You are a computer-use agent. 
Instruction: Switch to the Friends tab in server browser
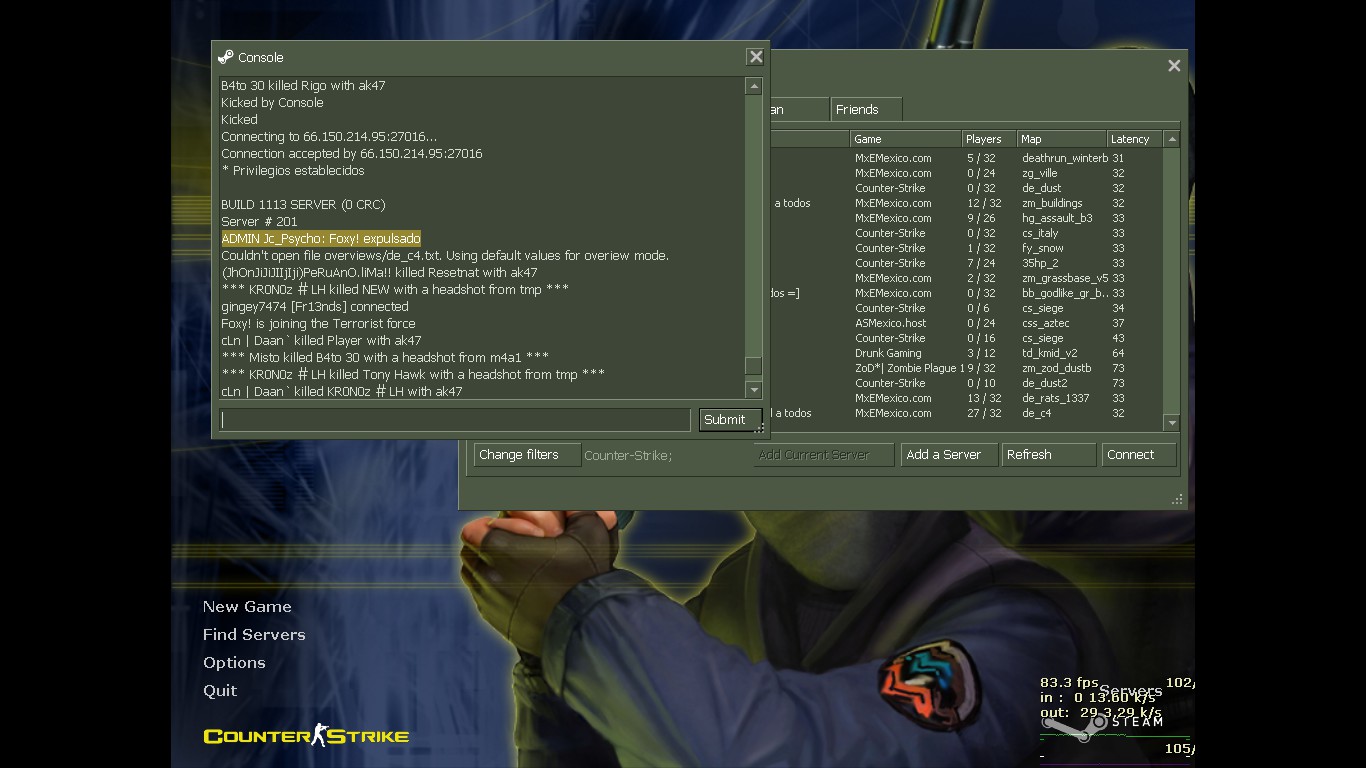pos(864,109)
